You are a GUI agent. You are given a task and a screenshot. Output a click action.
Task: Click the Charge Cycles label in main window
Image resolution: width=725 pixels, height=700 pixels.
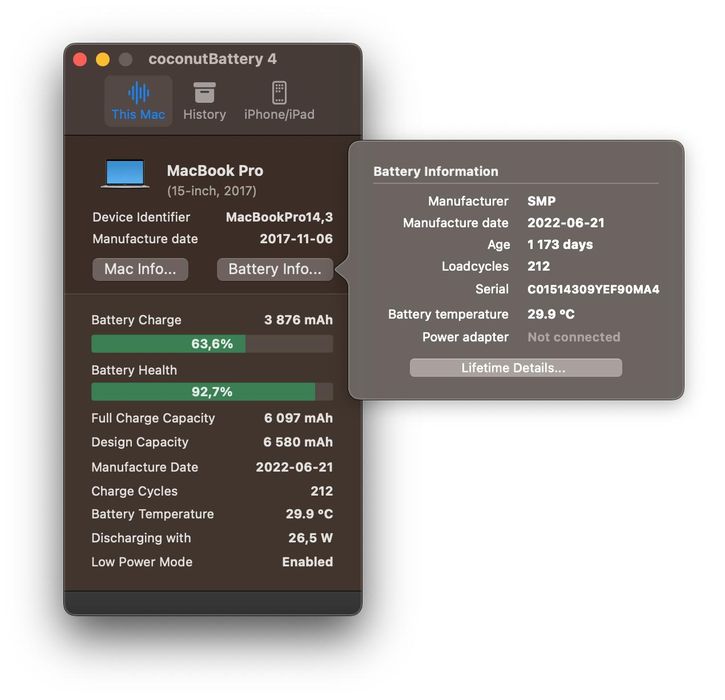coord(135,491)
